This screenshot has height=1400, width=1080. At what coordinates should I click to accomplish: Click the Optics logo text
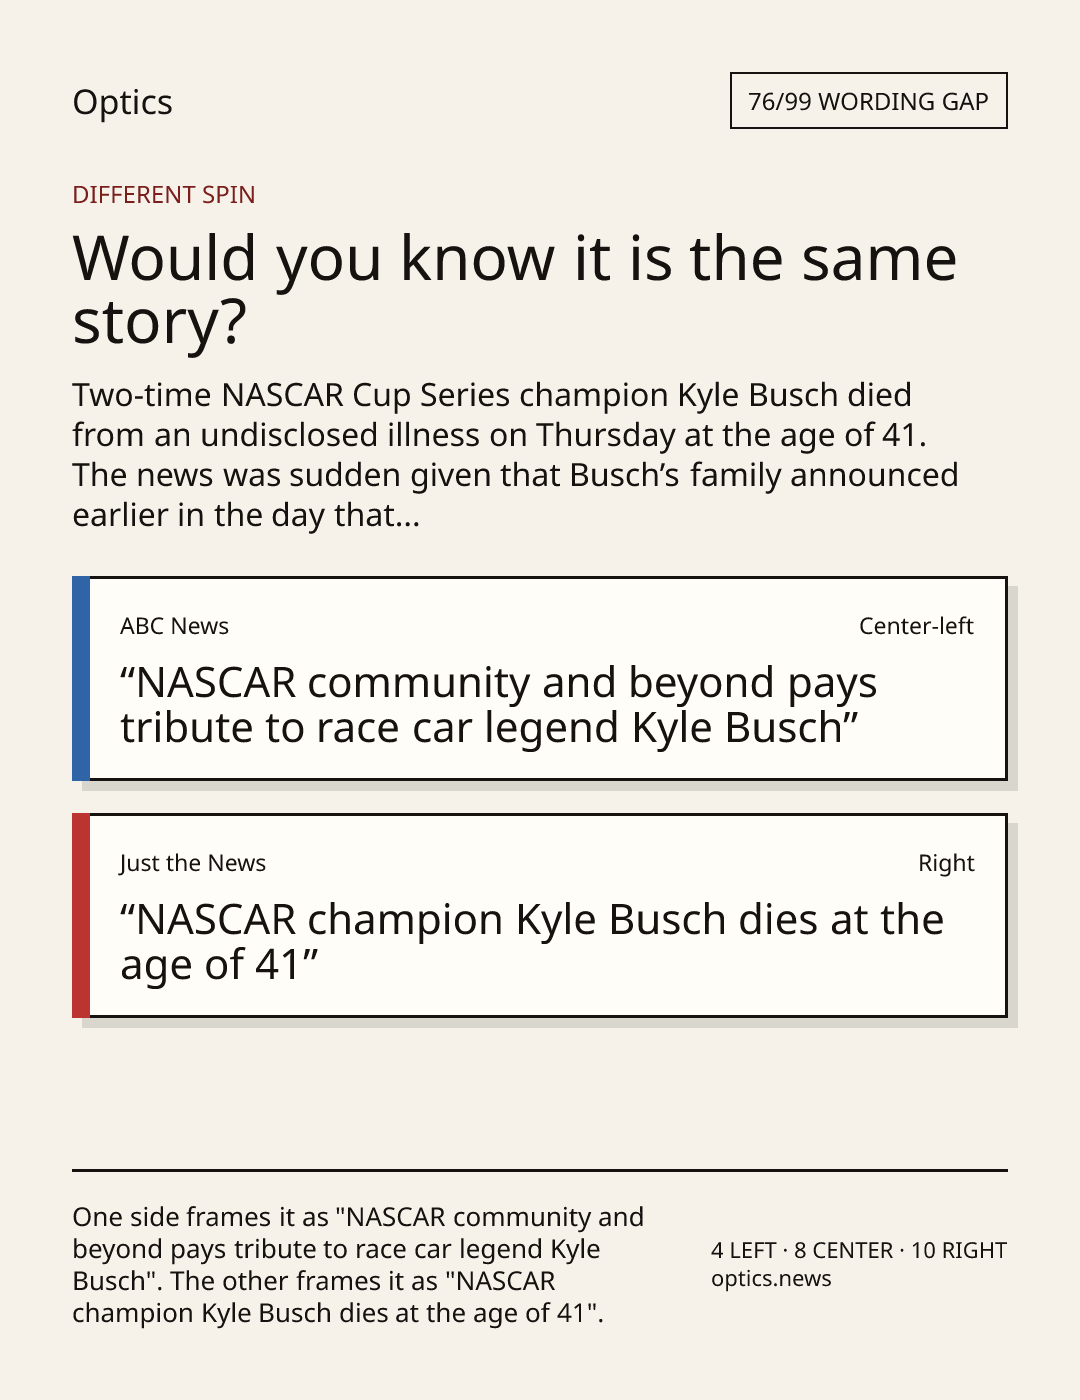[x=122, y=102]
